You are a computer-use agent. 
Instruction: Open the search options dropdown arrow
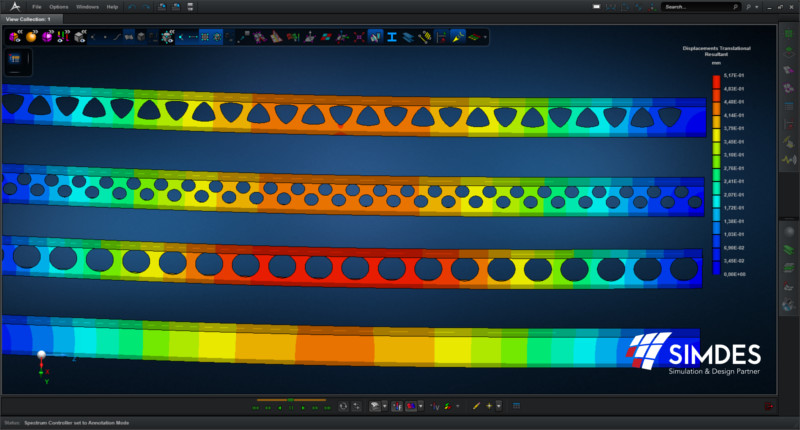tap(757, 7)
